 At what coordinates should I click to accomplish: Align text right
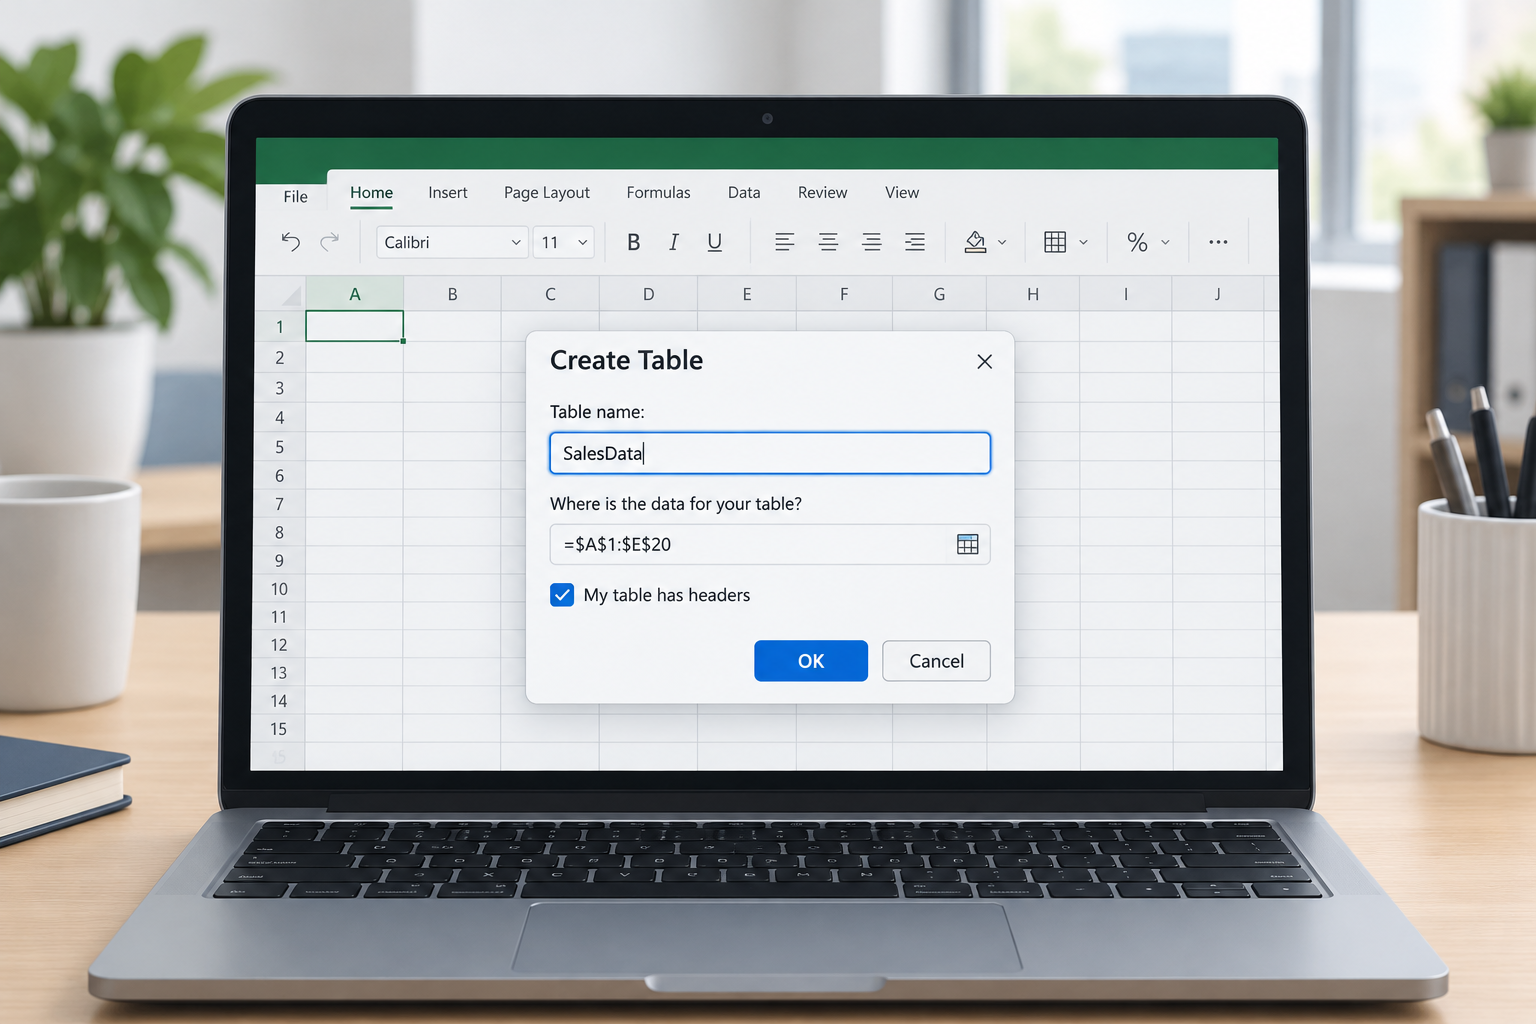tap(871, 242)
